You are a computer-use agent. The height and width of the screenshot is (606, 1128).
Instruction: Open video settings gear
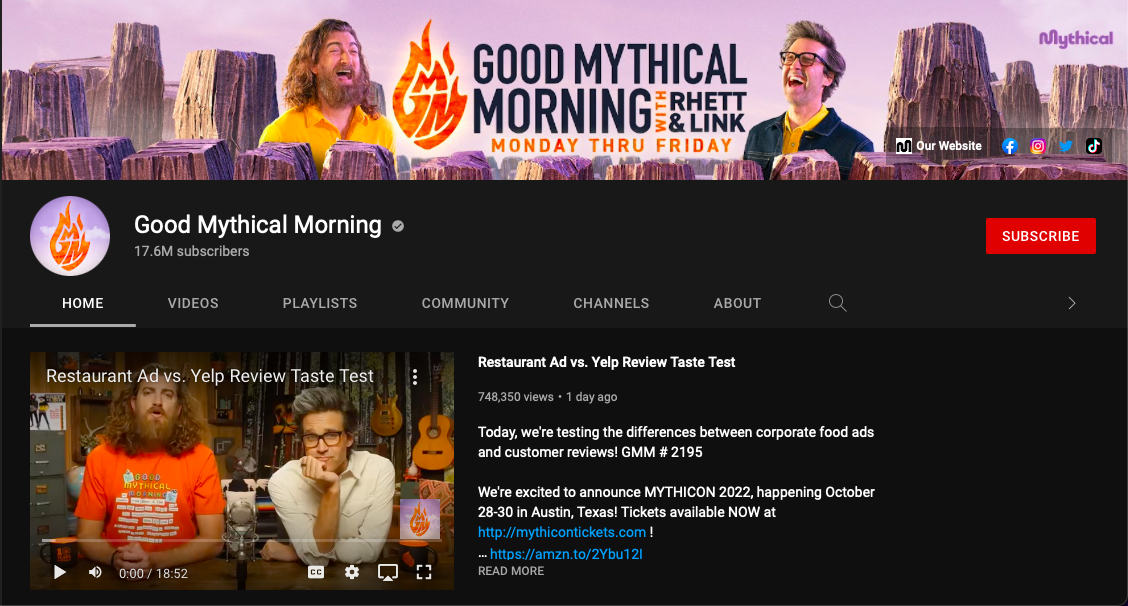(x=351, y=572)
